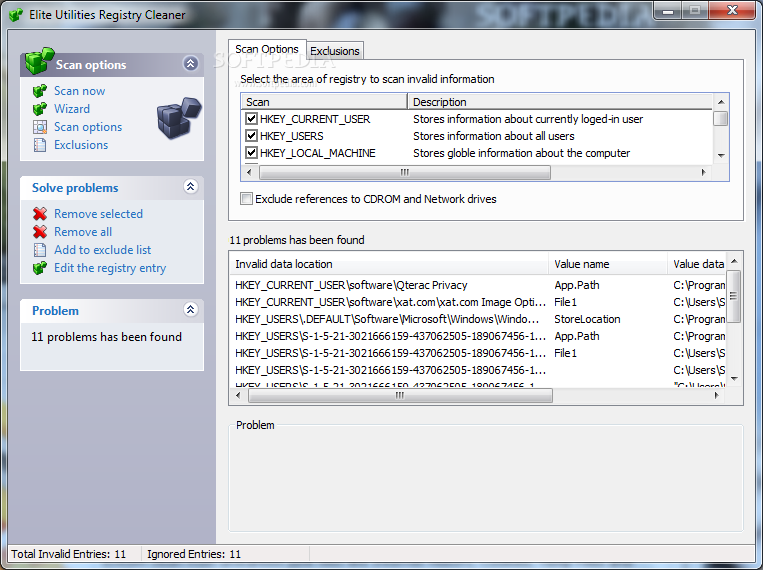The height and width of the screenshot is (570, 763).
Task: Start a scan with Scan now link
Action: pos(79,91)
